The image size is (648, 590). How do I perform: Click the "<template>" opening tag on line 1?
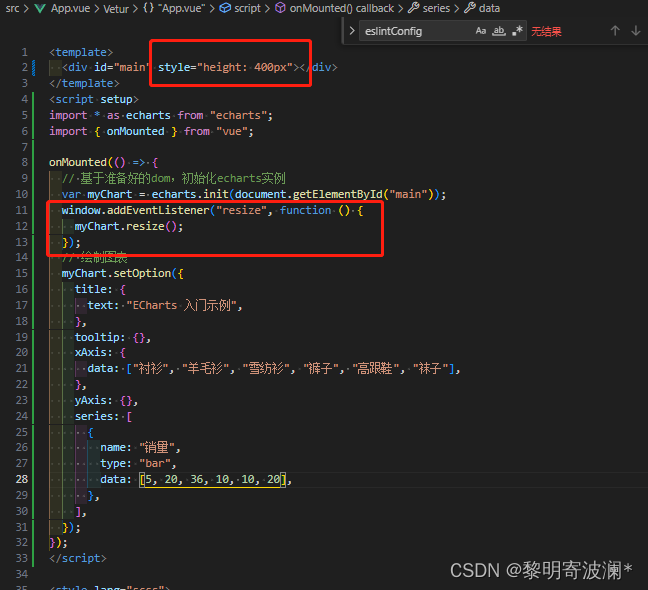[x=81, y=52]
